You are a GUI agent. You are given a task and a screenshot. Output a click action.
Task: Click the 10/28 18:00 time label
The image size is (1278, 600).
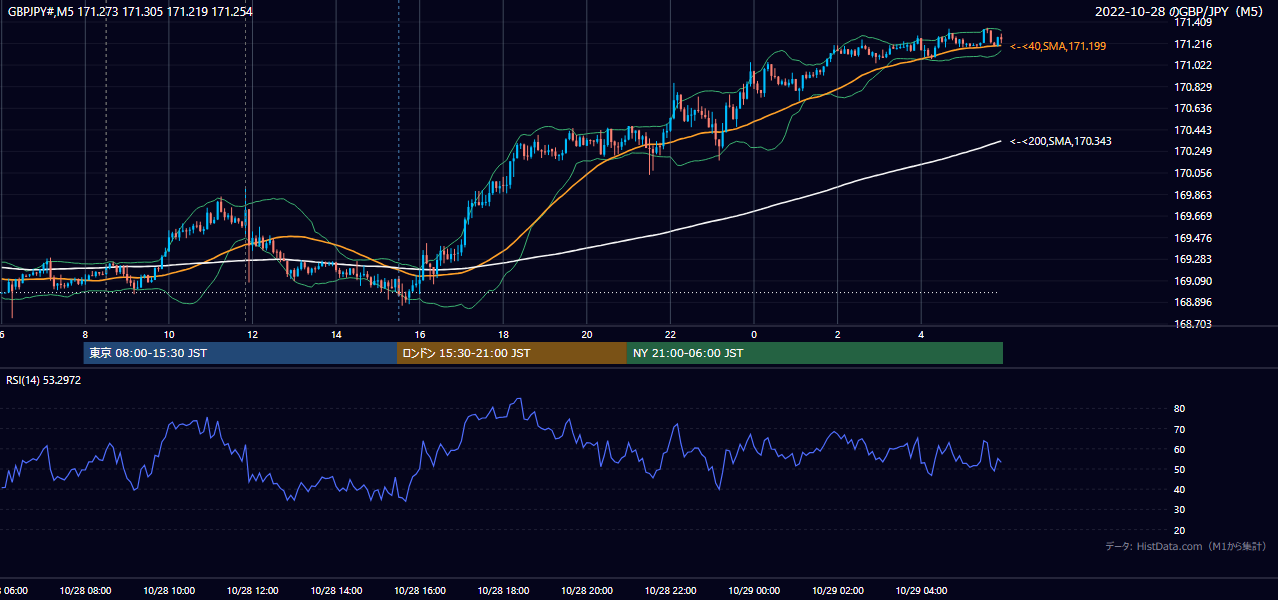tap(503, 590)
